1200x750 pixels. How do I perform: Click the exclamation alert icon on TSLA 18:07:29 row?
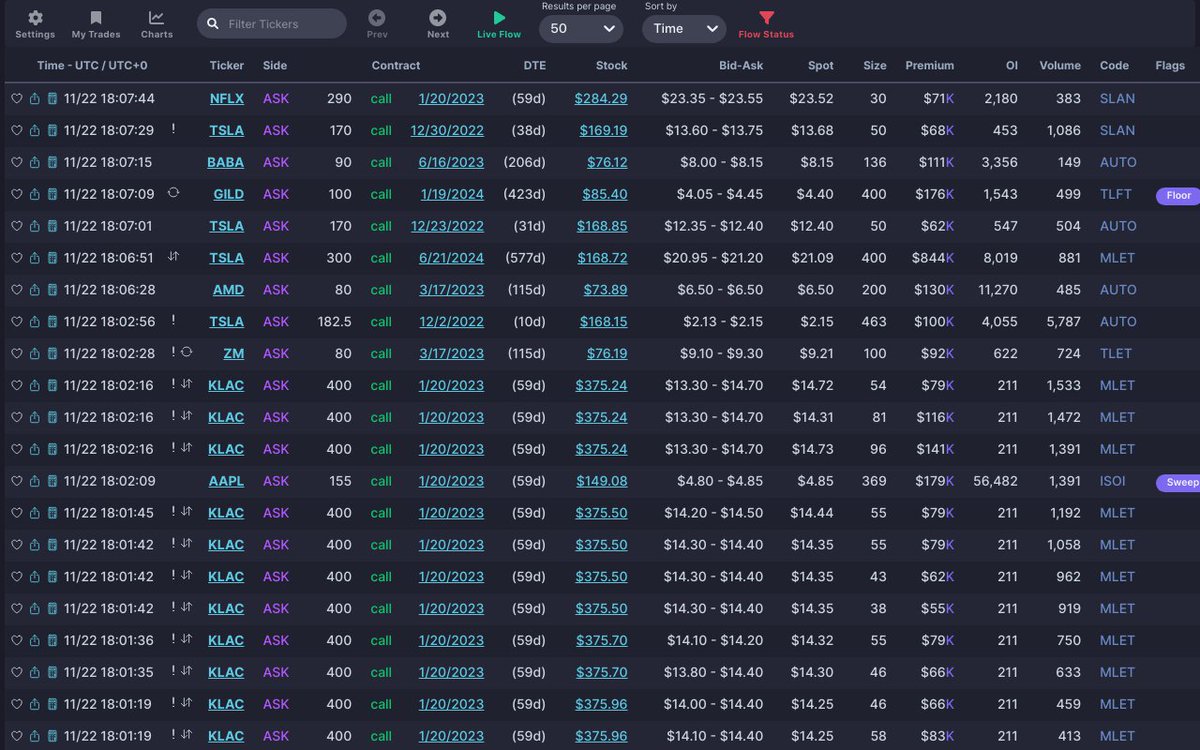coord(174,129)
